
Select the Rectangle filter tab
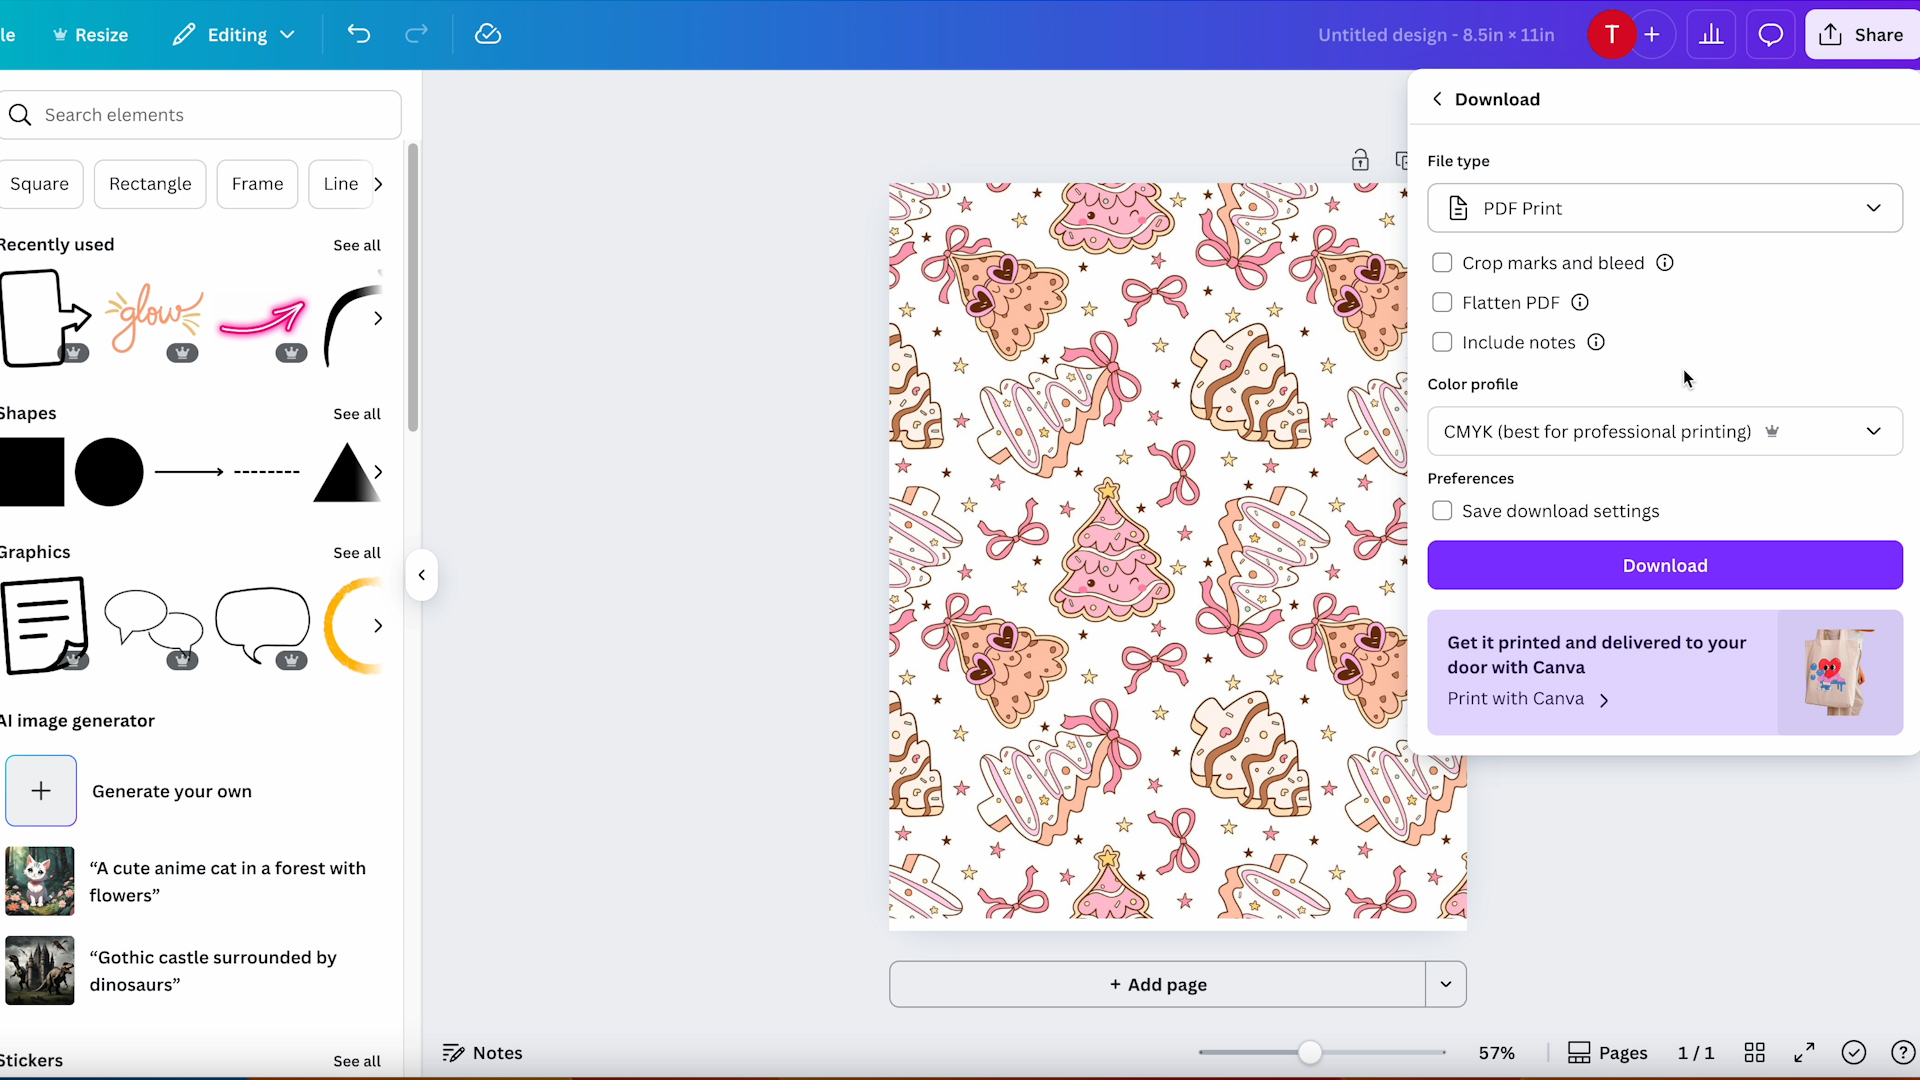pos(150,184)
